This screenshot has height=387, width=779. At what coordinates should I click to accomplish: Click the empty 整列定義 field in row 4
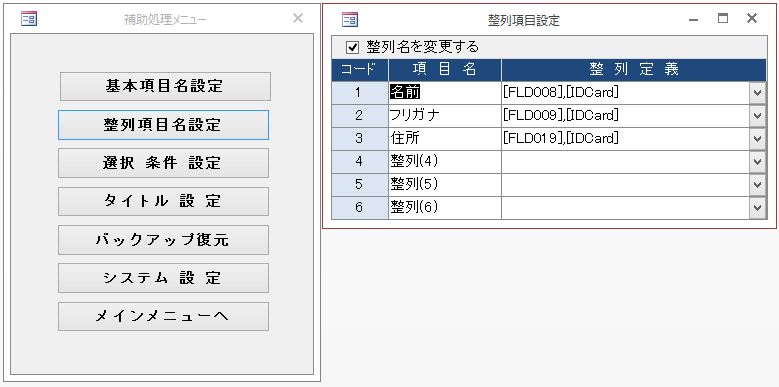click(x=625, y=162)
